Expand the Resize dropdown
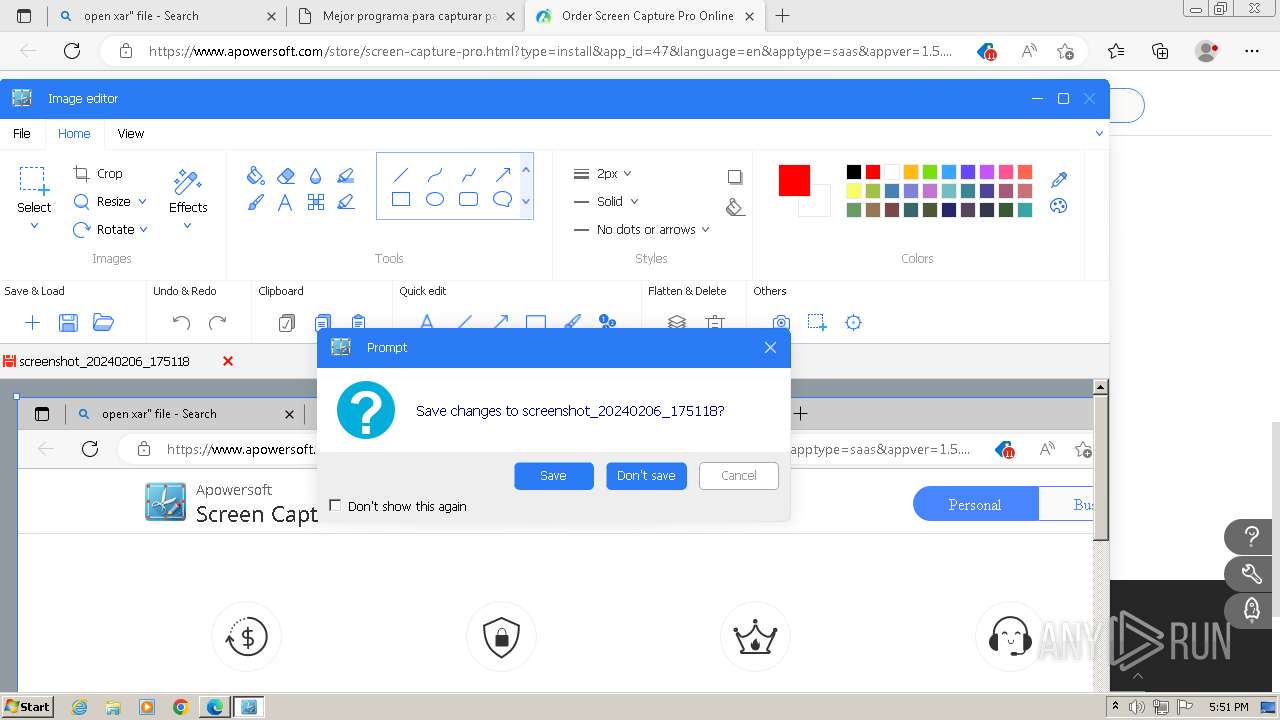 click(x=142, y=201)
